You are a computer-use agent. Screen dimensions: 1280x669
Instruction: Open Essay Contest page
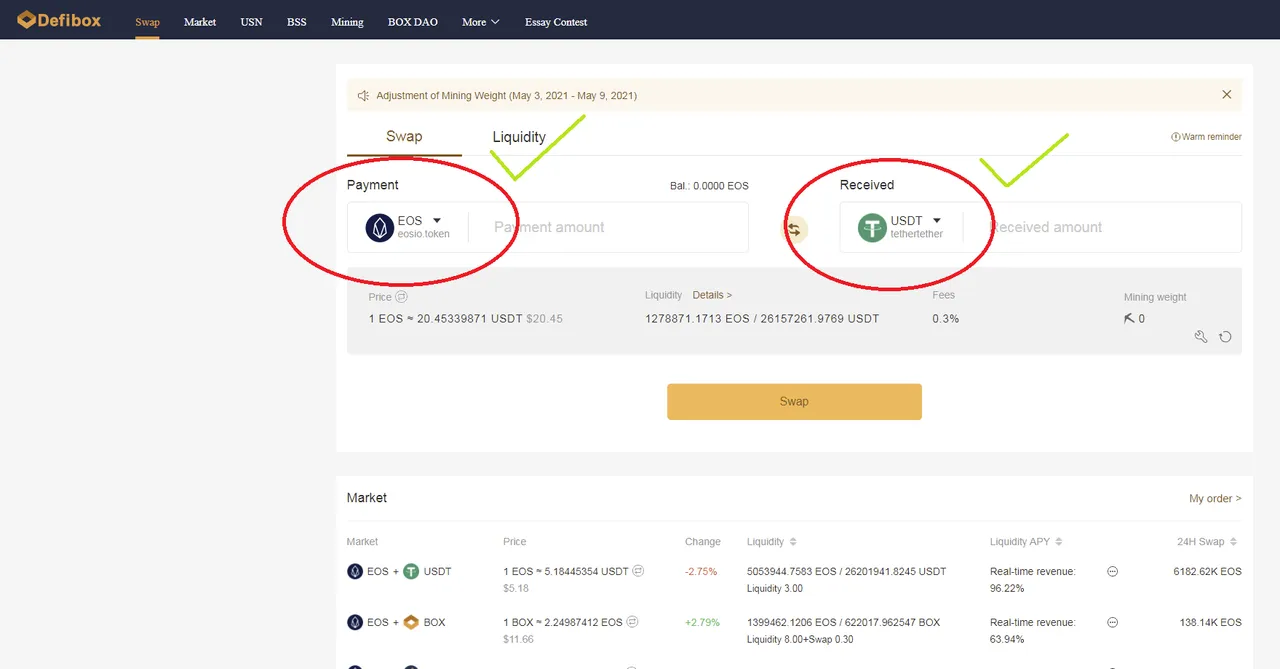(x=556, y=22)
